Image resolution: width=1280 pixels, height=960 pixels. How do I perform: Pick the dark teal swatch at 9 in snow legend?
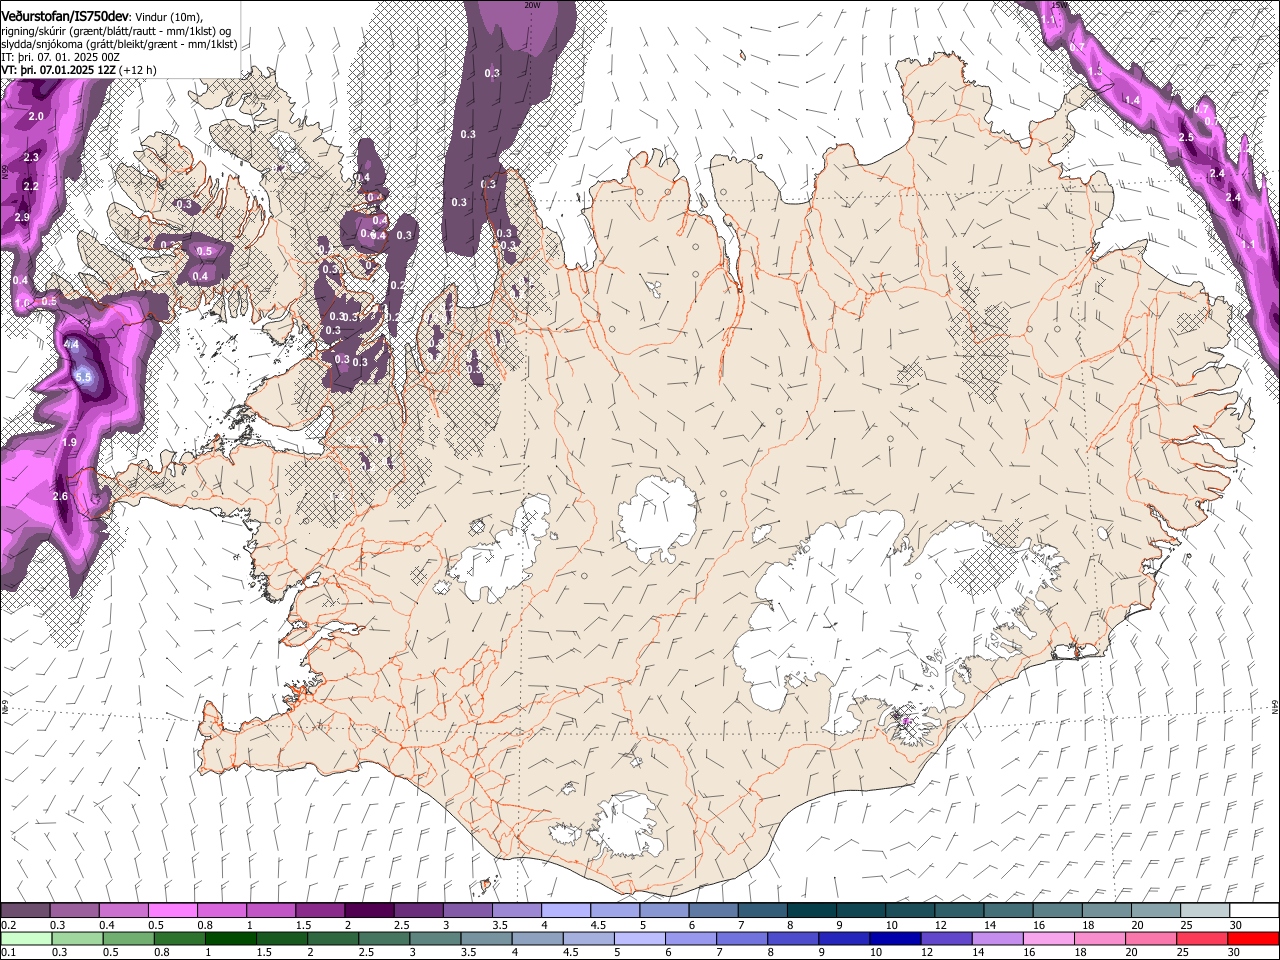(861, 911)
